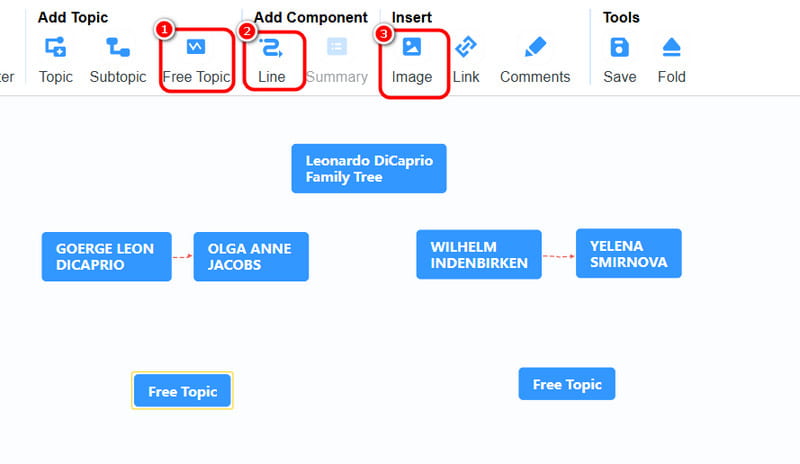Click the red arrow between George and Olga
The image size is (800, 464).
pyautogui.click(x=182, y=257)
